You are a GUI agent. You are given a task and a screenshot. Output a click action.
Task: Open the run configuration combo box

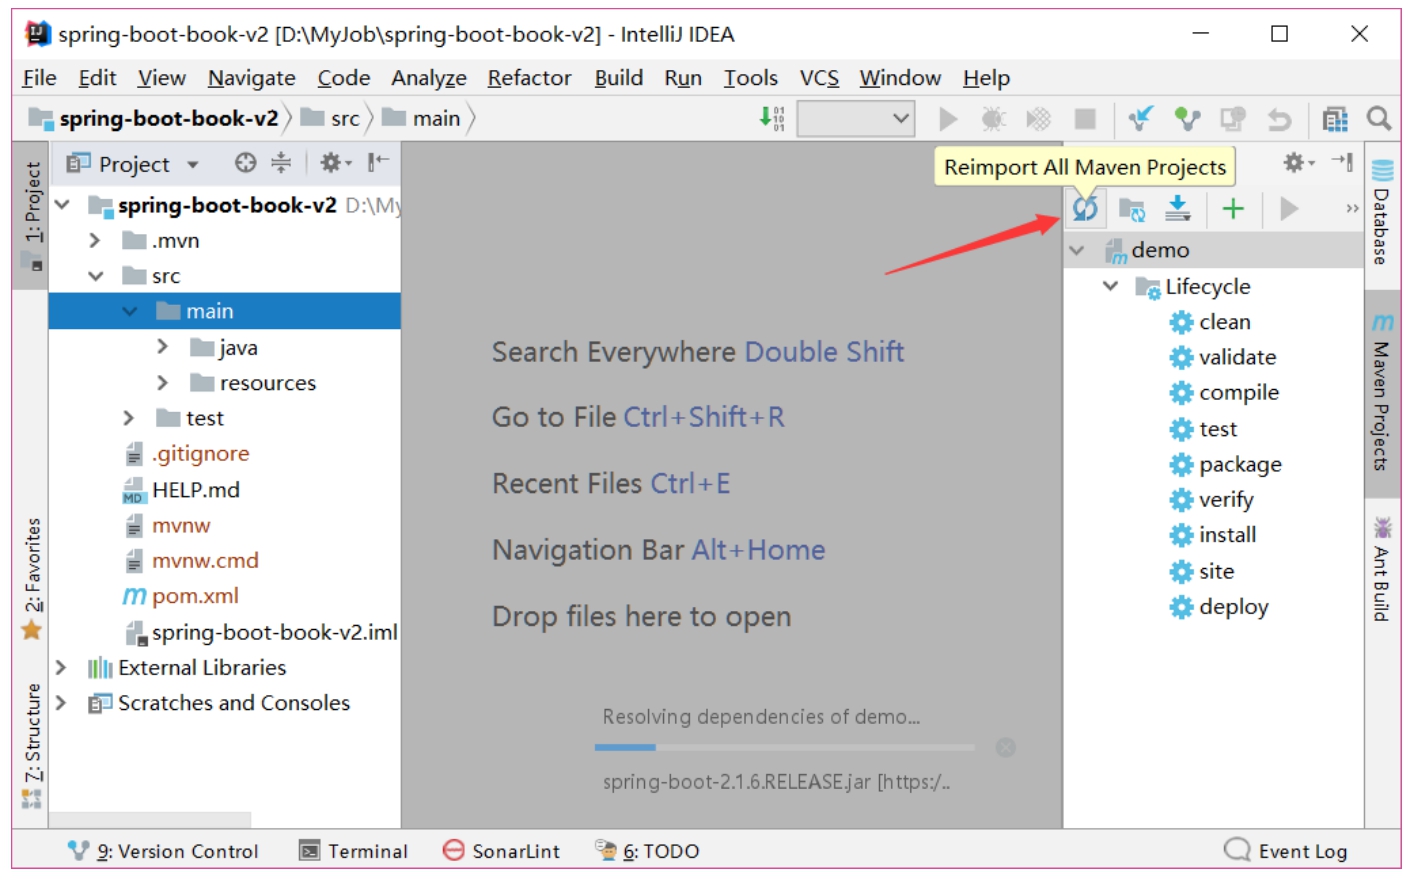click(856, 119)
